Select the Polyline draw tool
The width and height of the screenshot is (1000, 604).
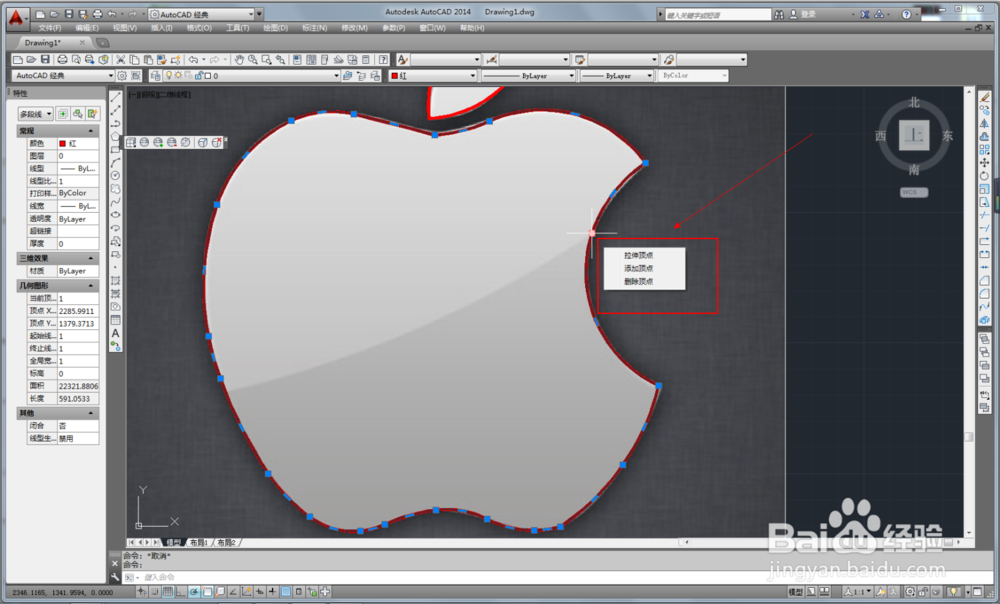point(115,123)
